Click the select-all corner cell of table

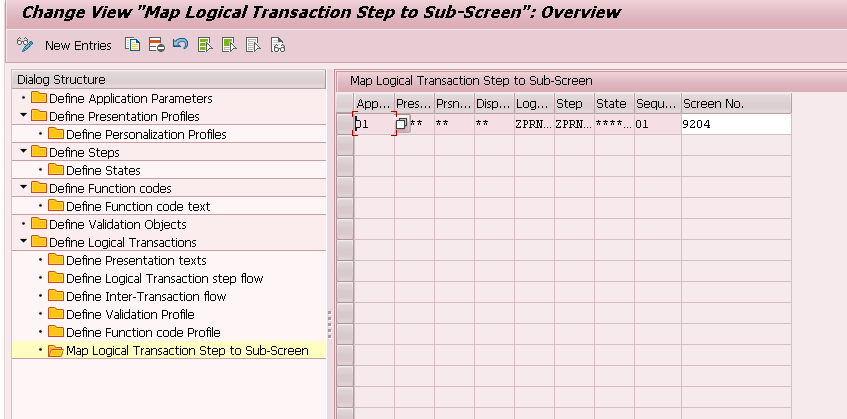345,103
